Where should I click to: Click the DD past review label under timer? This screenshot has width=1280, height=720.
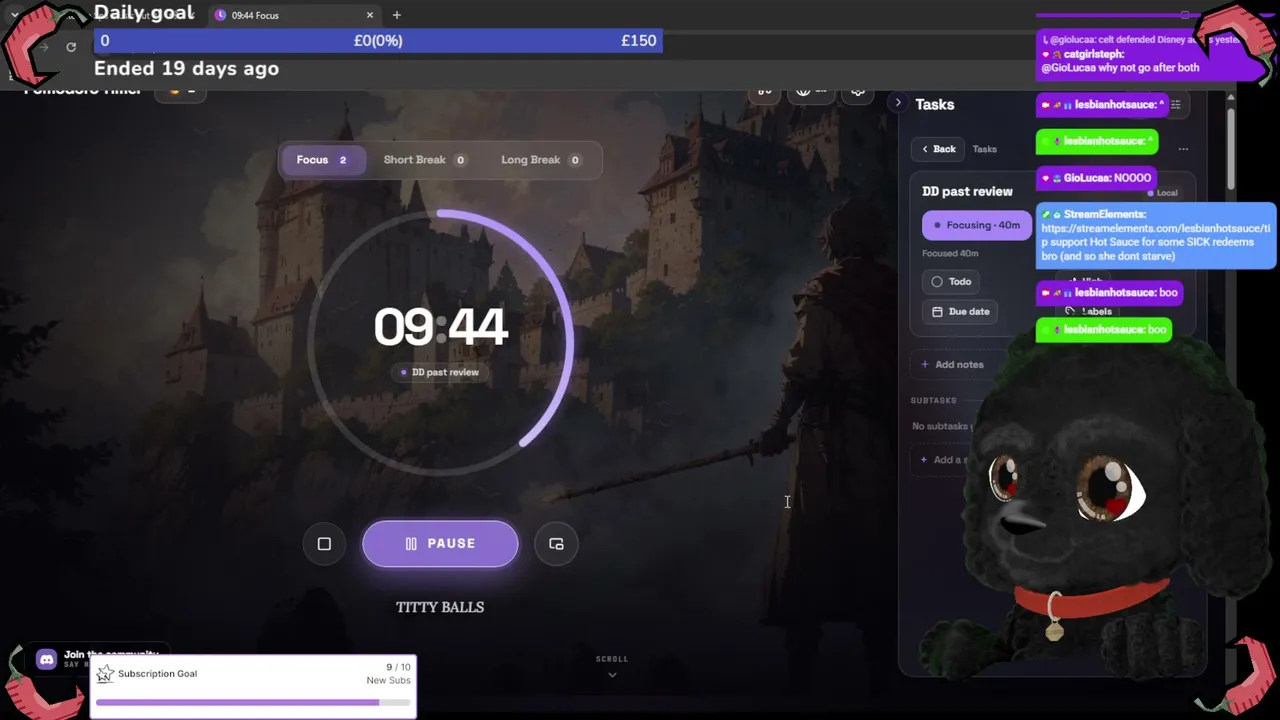click(x=440, y=372)
